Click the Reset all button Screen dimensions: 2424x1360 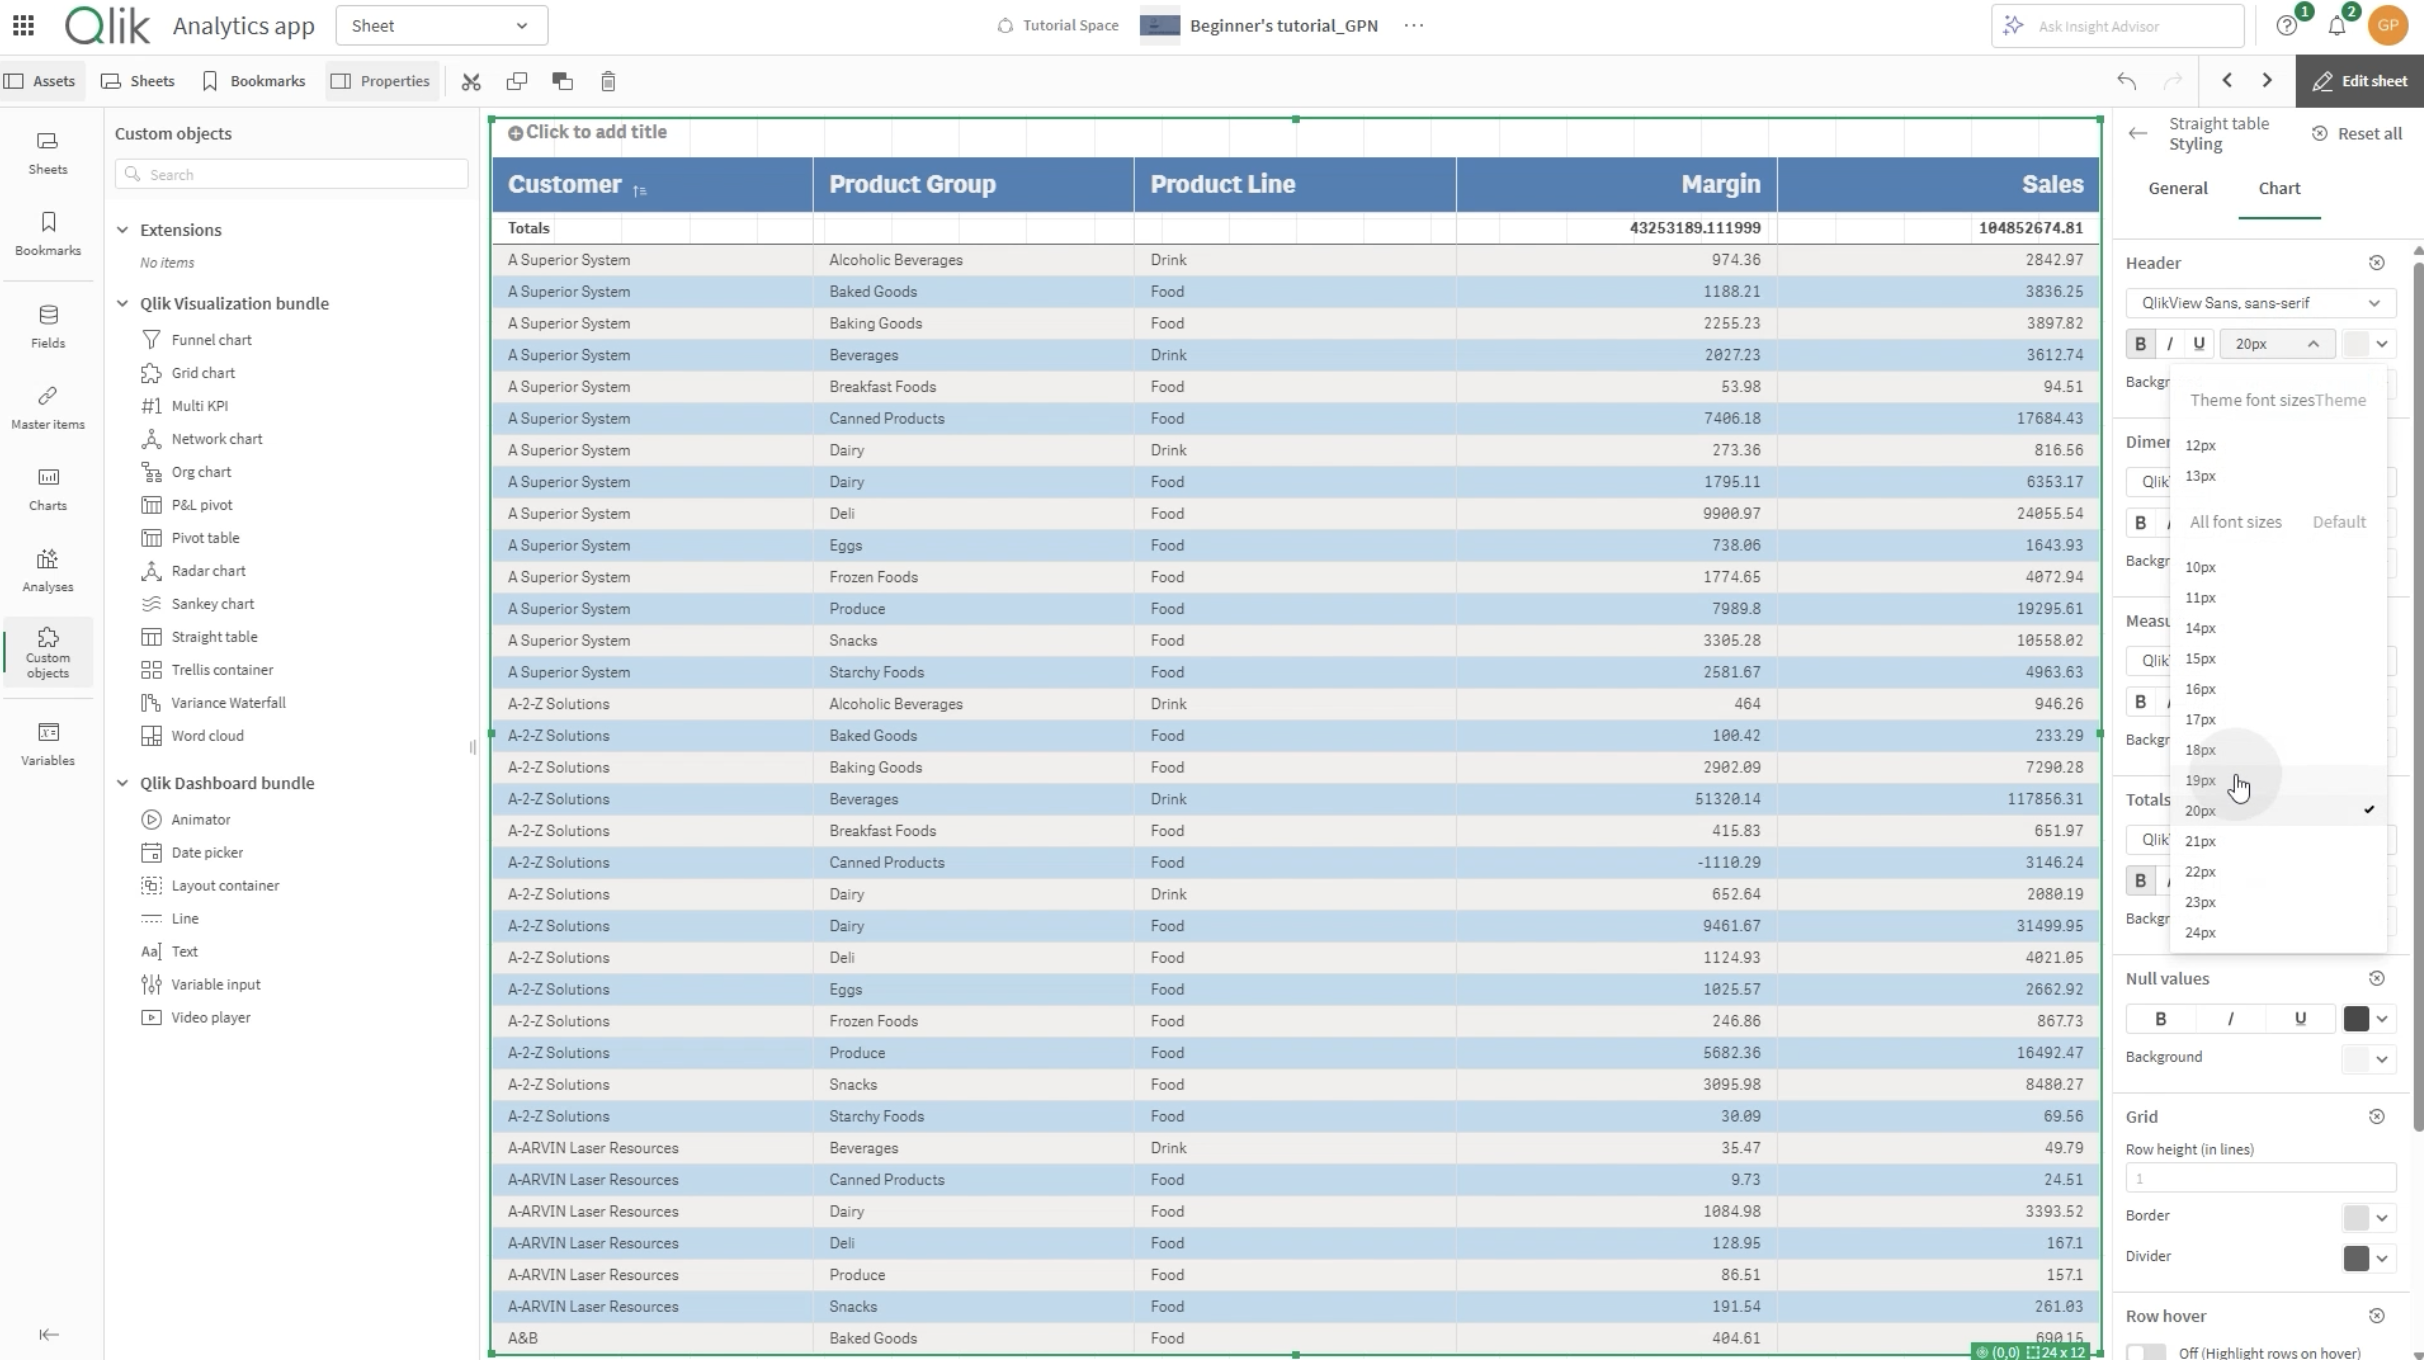2356,133
